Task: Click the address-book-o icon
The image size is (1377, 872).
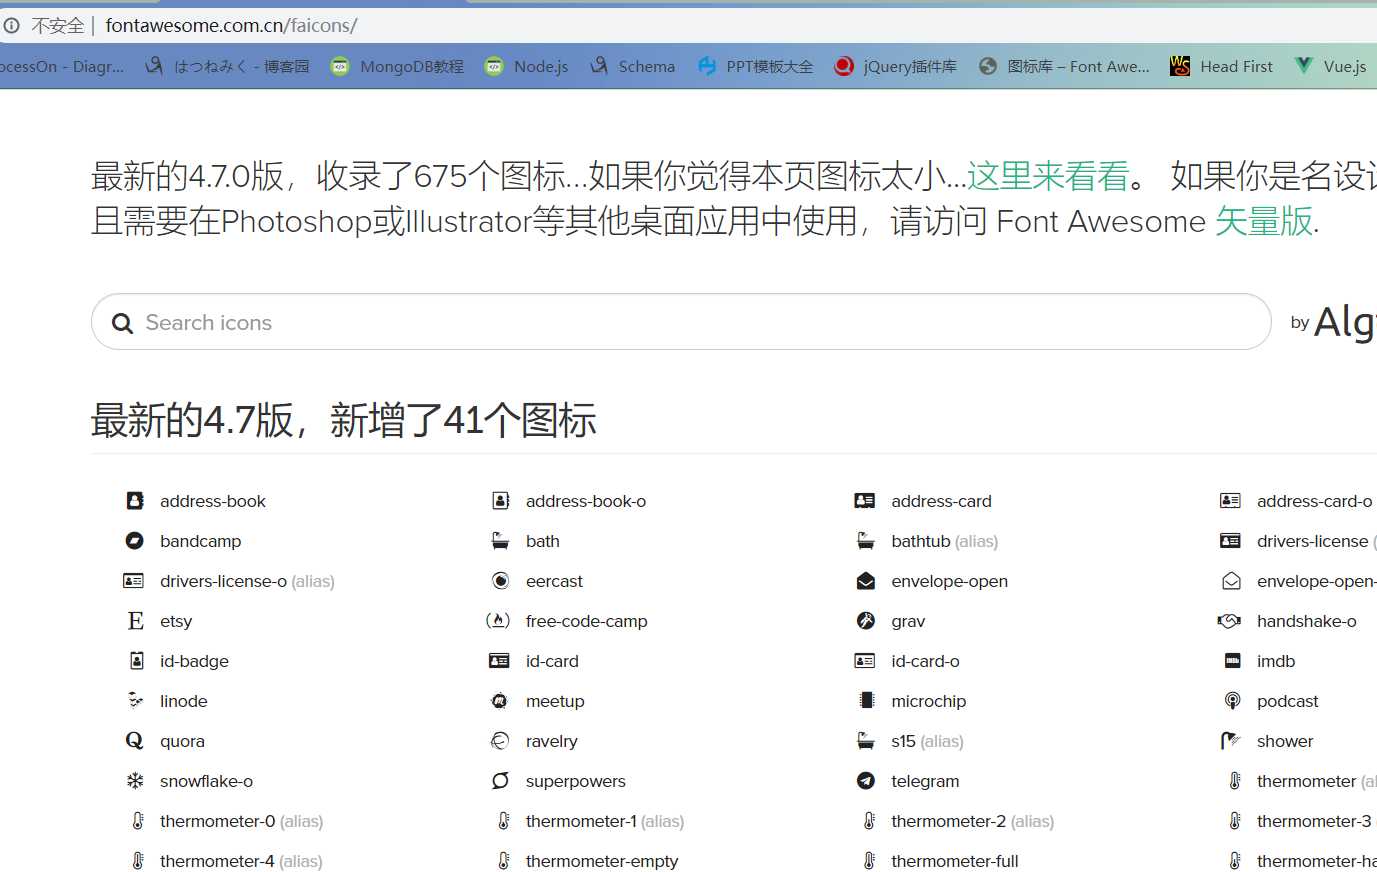Action: [501, 501]
